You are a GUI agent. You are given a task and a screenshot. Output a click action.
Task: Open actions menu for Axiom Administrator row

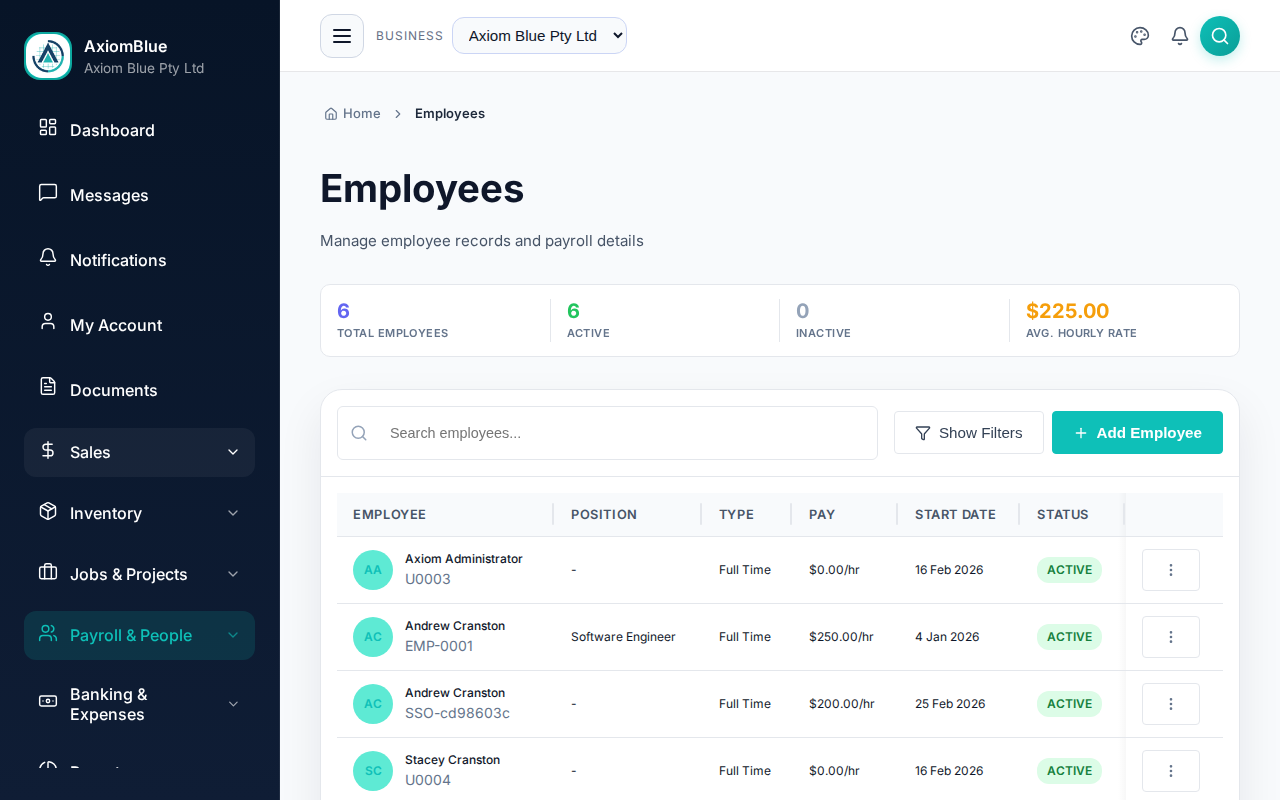1171,570
